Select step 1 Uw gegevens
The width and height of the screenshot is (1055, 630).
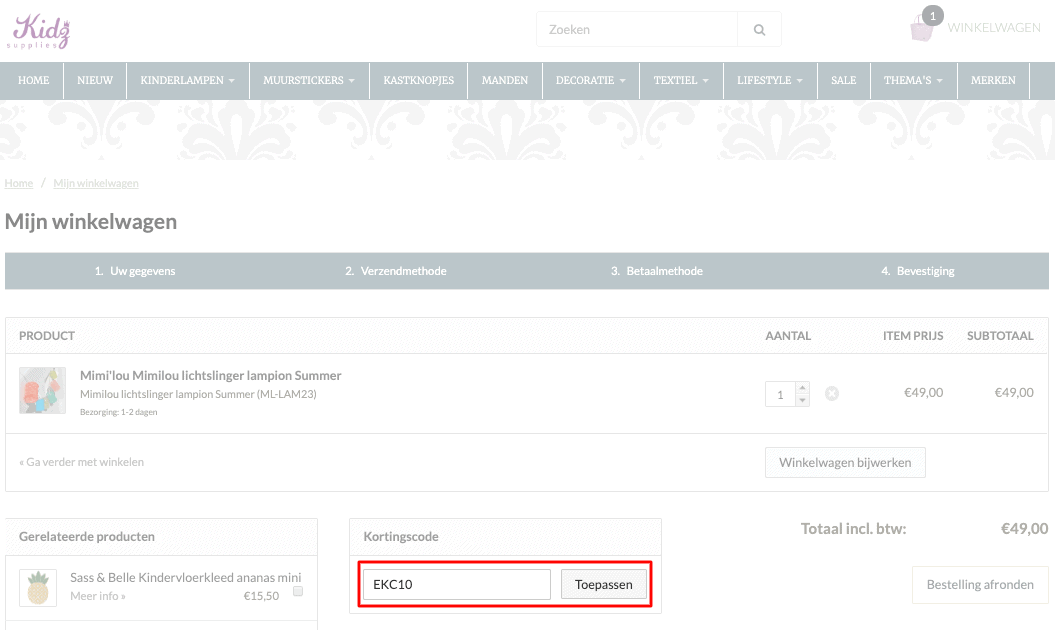135,271
